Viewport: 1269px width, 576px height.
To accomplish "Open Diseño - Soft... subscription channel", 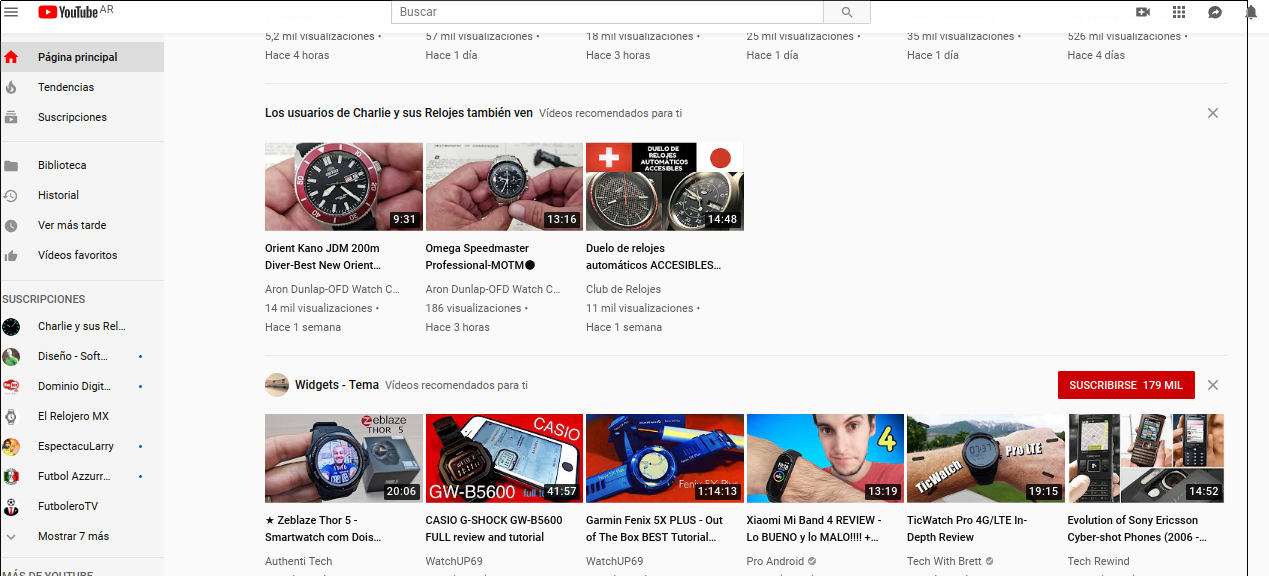I will pos(82,356).
